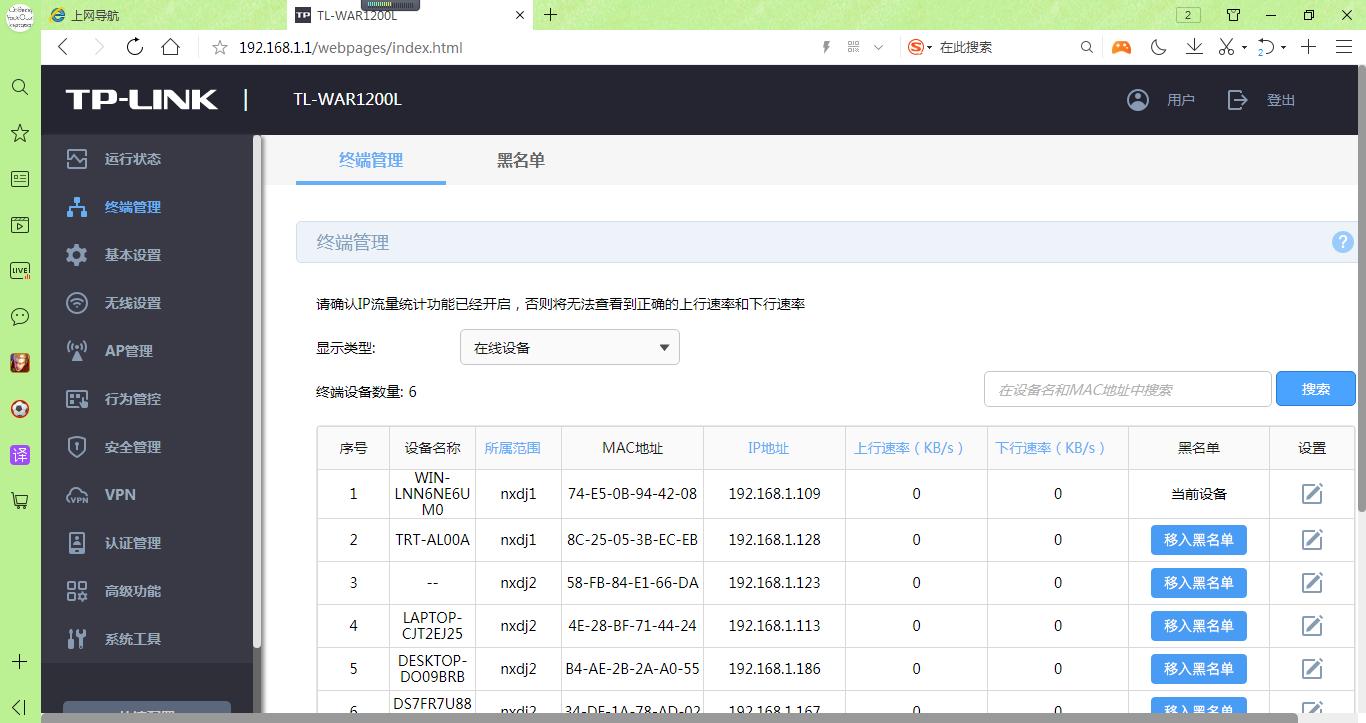The width and height of the screenshot is (1366, 723).
Task: Edit settings for device WIN-LNN6NE6UM0
Action: tap(1311, 493)
